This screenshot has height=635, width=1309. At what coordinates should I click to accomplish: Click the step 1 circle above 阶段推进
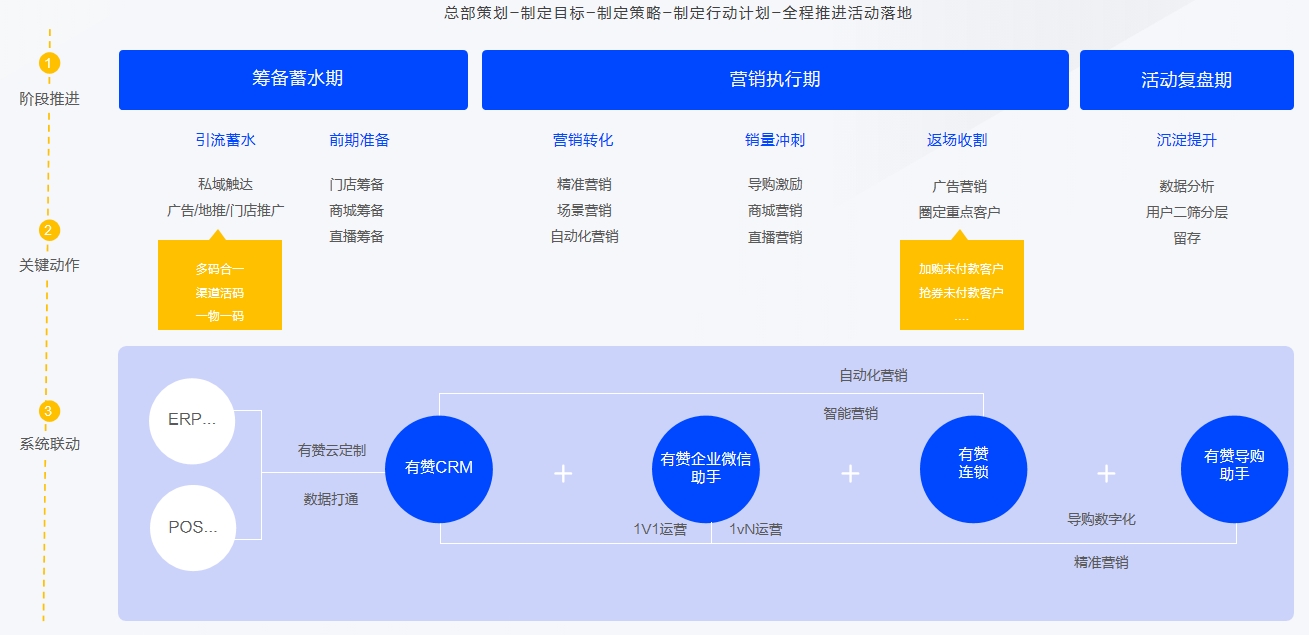pos(49,63)
